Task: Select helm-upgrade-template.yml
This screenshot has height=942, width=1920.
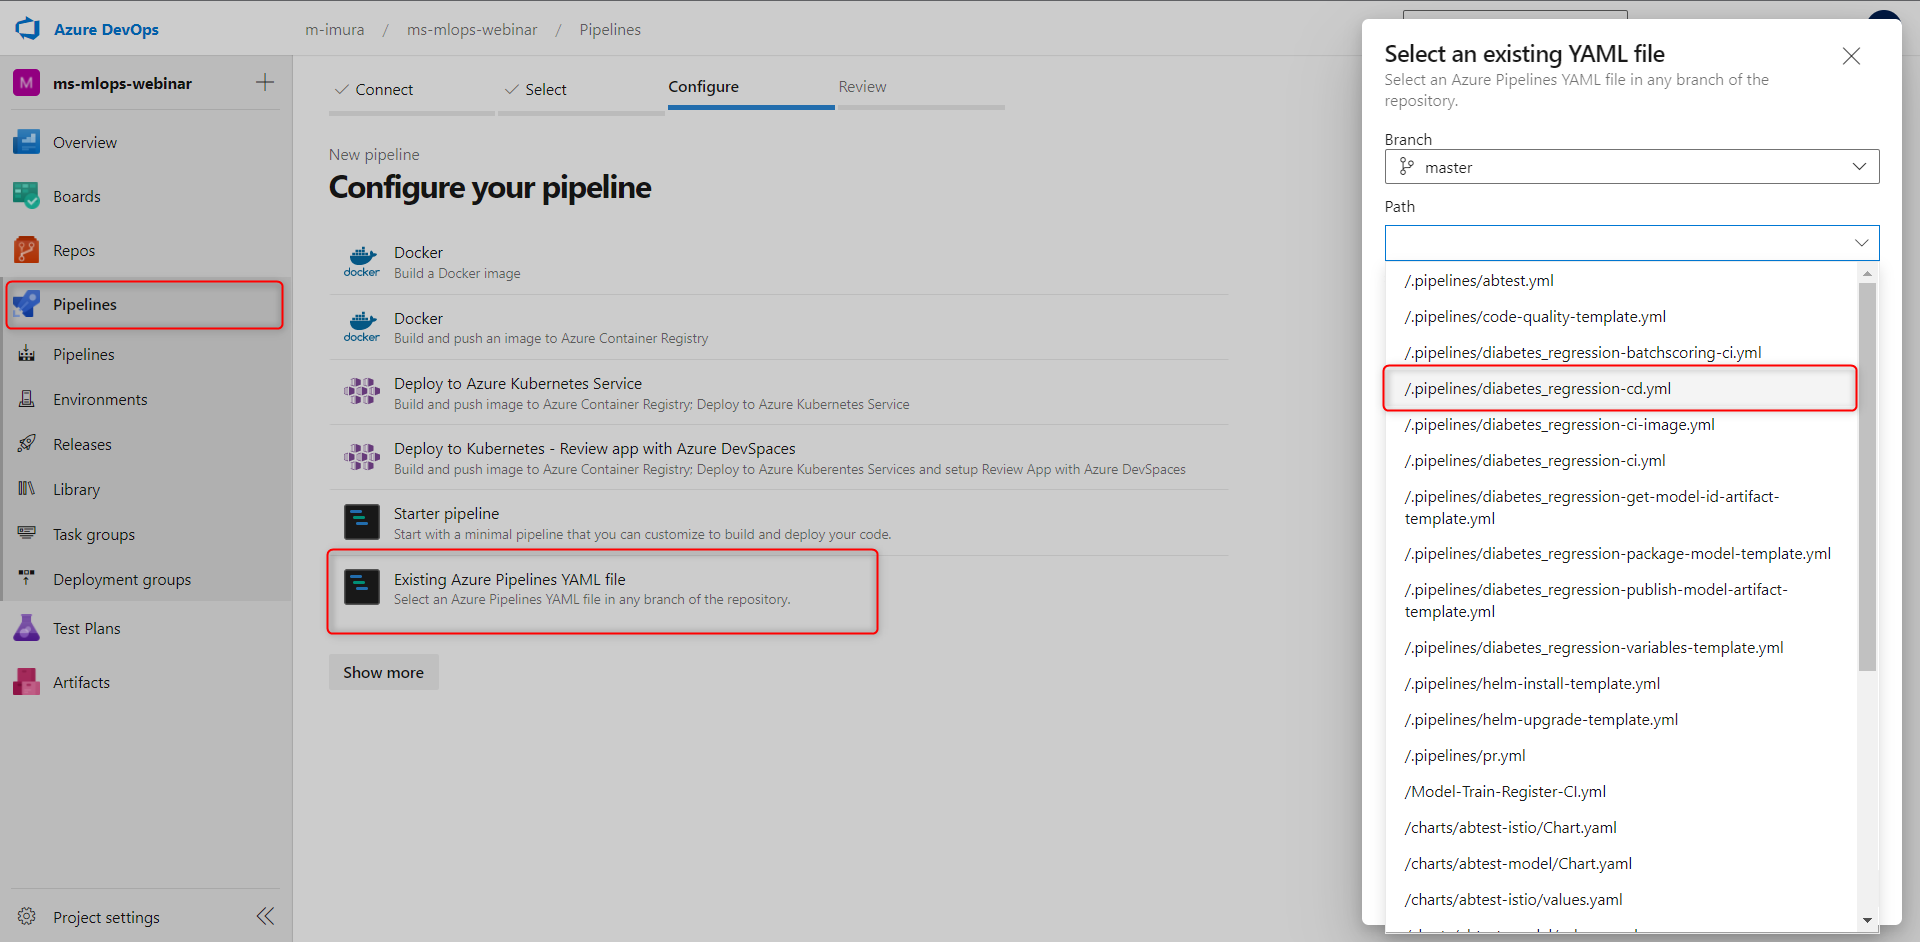Action: click(1621, 720)
